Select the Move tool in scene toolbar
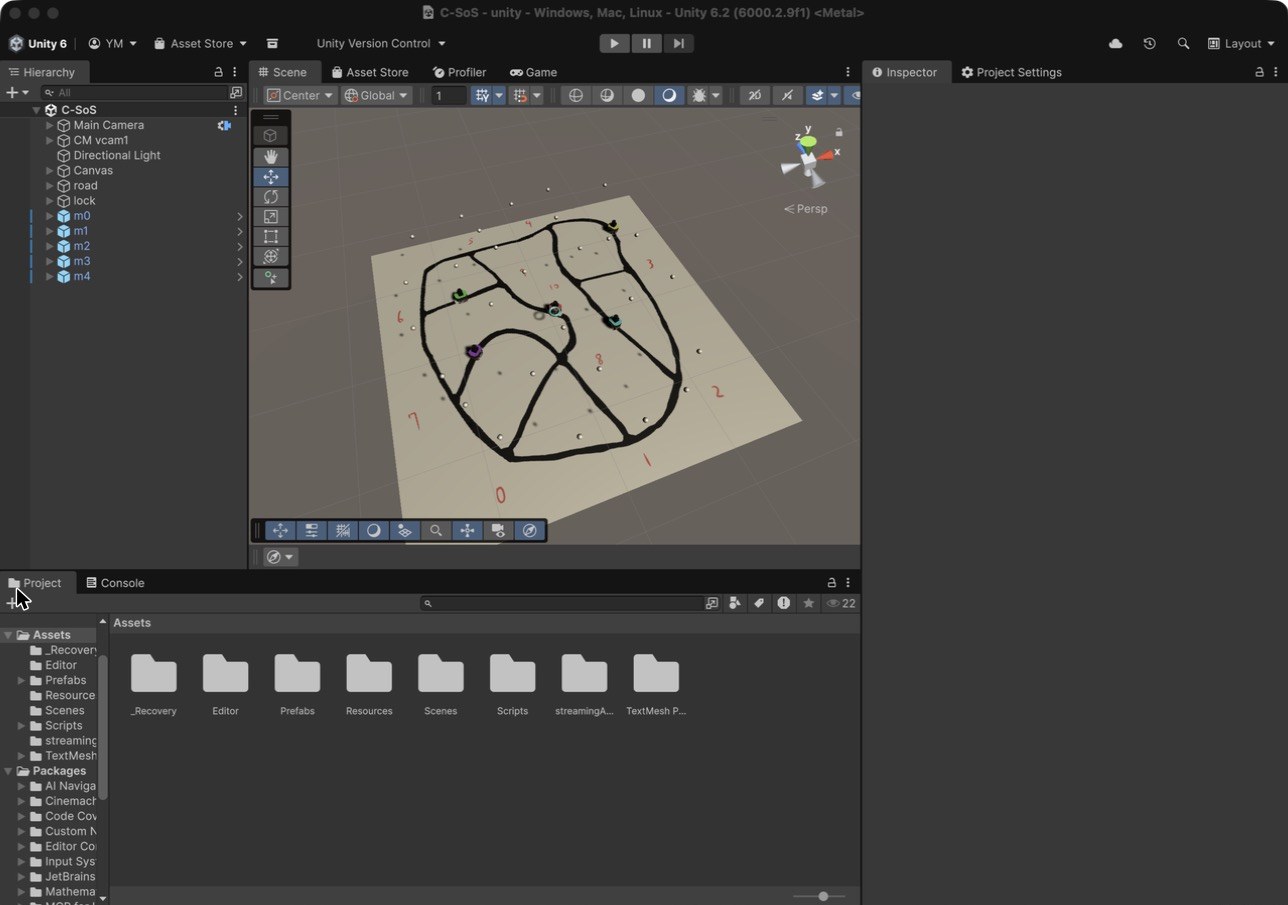Screen dimensions: 1288x905 [x=270, y=177]
